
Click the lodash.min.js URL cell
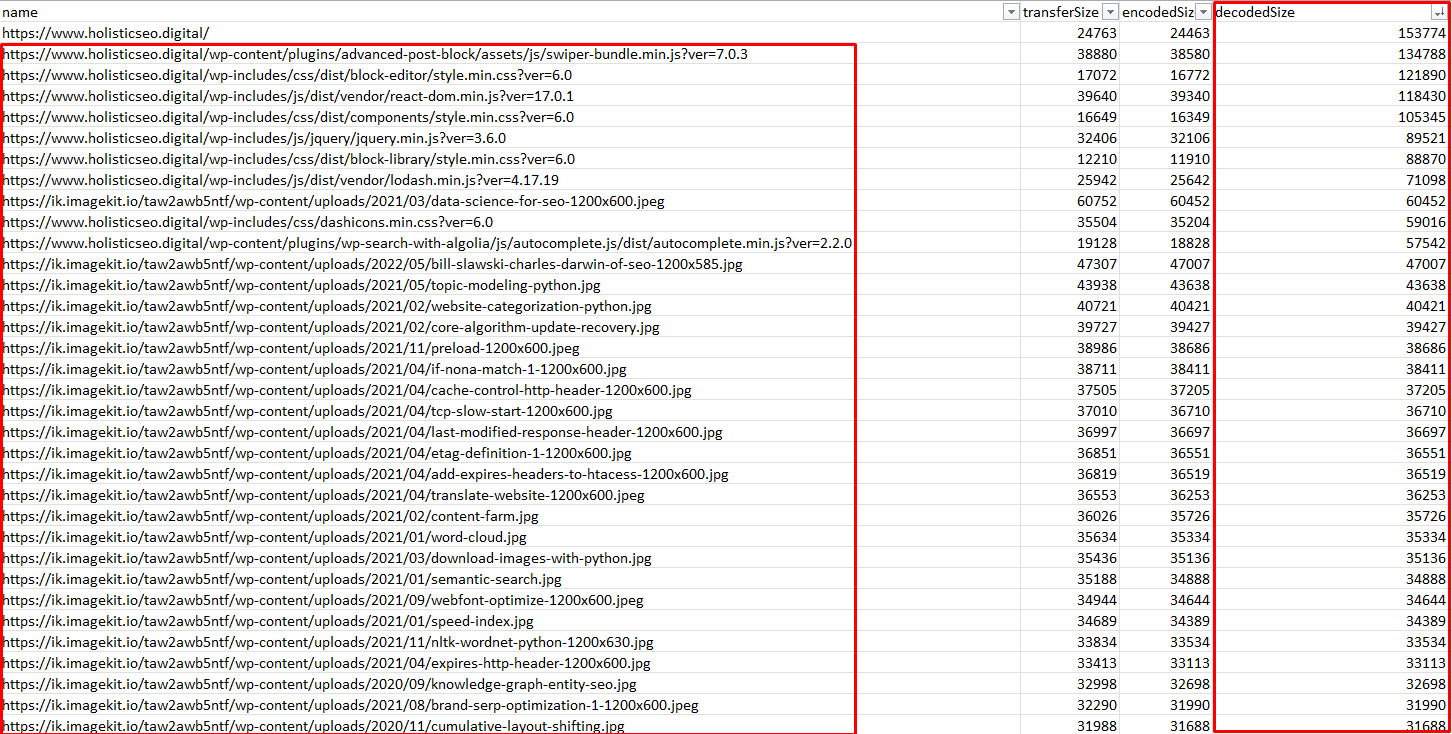(x=510, y=180)
